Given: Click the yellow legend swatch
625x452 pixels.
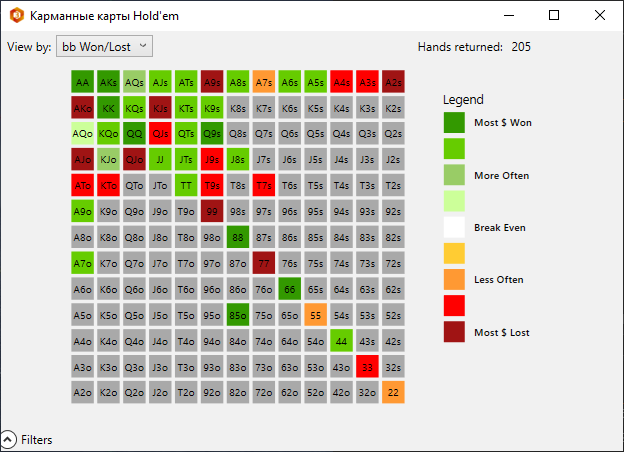Looking at the screenshot, I should pos(454,253).
